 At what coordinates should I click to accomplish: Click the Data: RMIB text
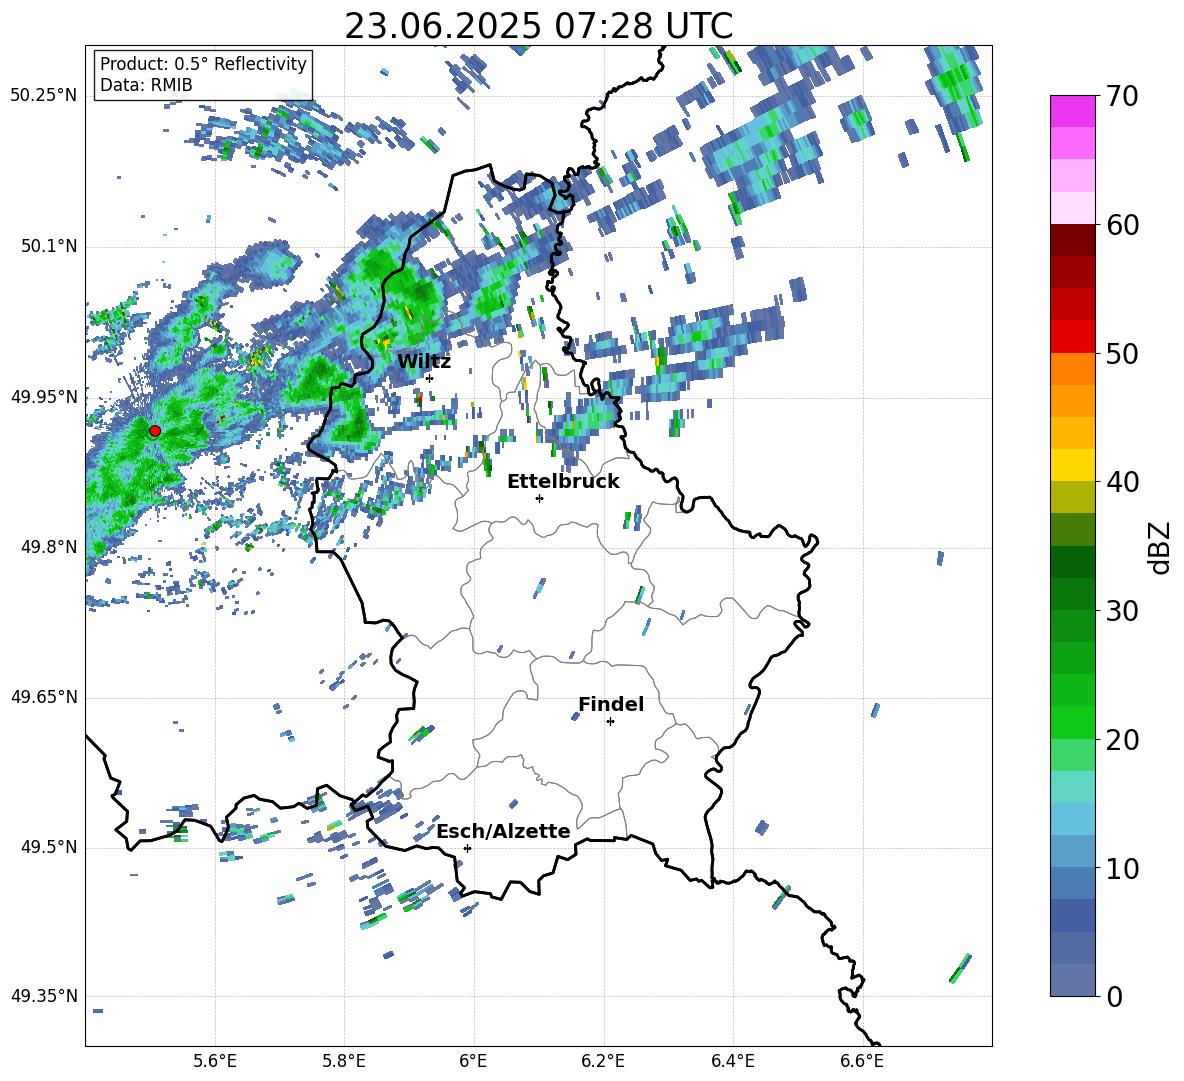pyautogui.click(x=146, y=85)
